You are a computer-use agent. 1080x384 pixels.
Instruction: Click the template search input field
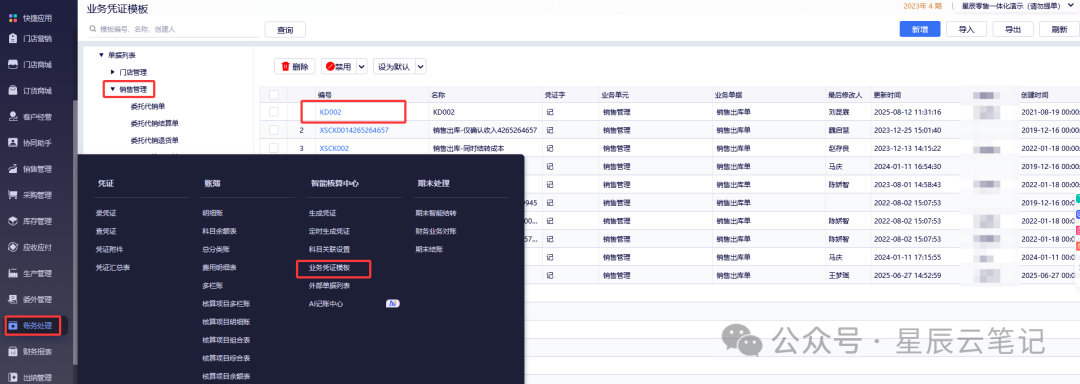(173, 30)
